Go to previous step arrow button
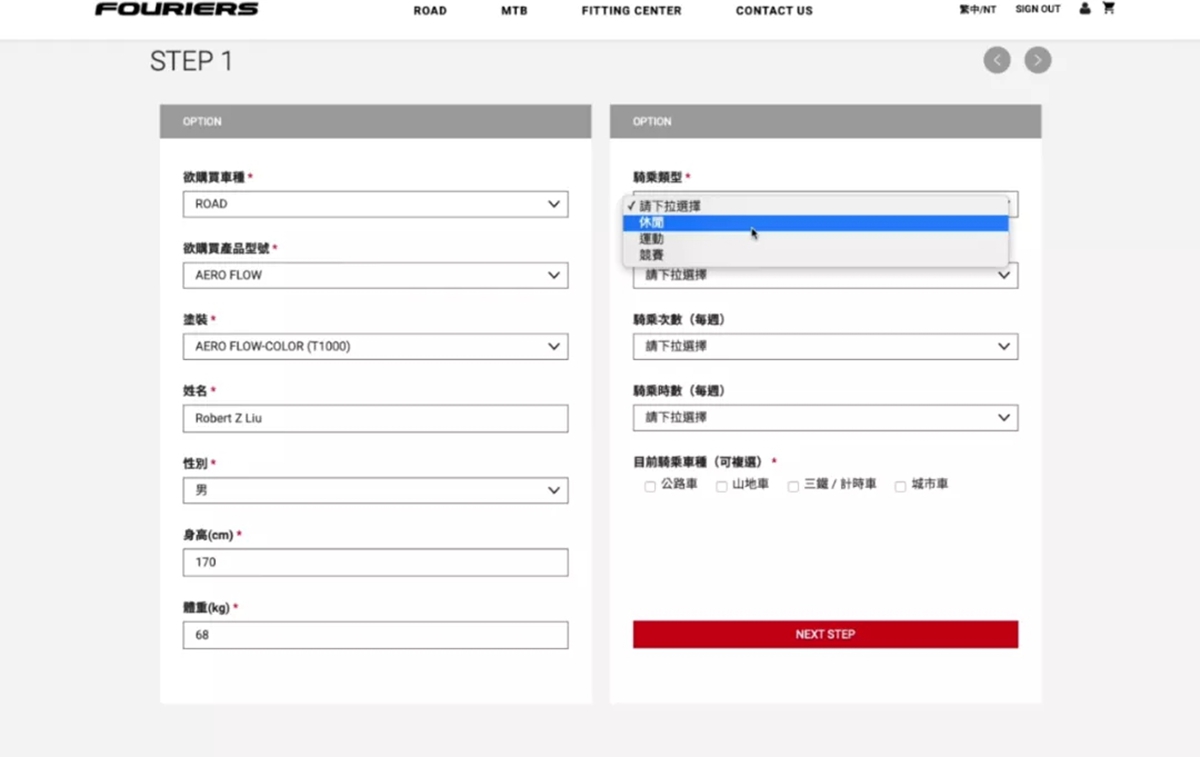Screen dimensions: 1200x757 coord(997,60)
